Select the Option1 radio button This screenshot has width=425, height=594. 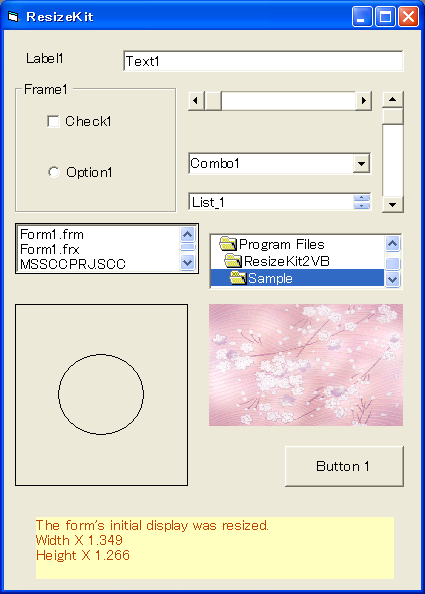pos(54,172)
